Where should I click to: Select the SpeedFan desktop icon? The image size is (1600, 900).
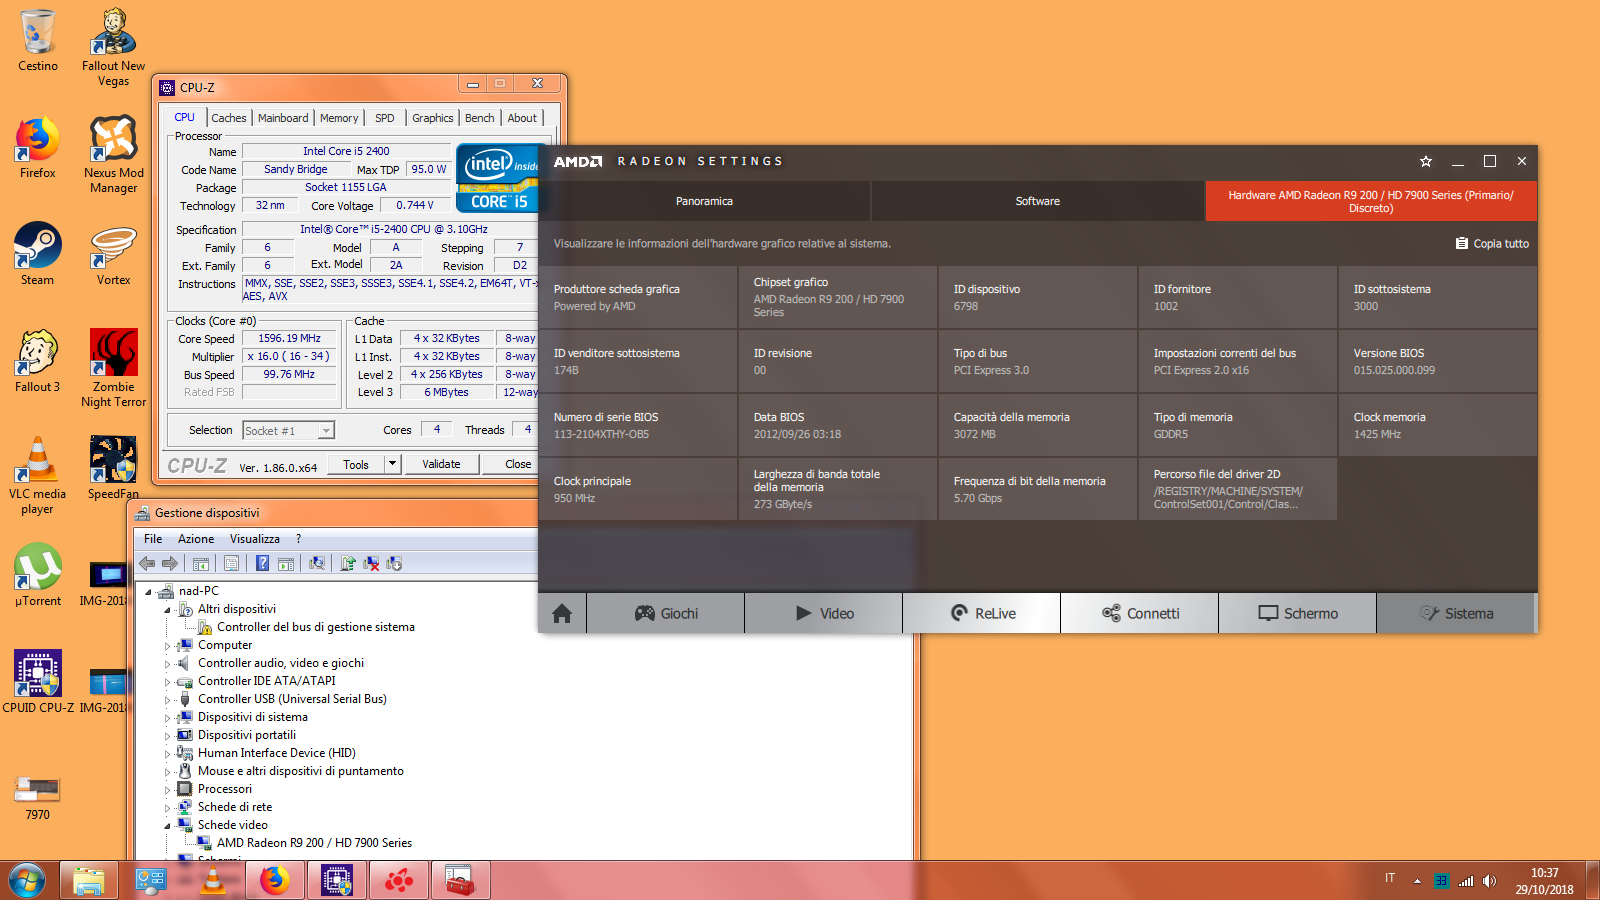113,468
